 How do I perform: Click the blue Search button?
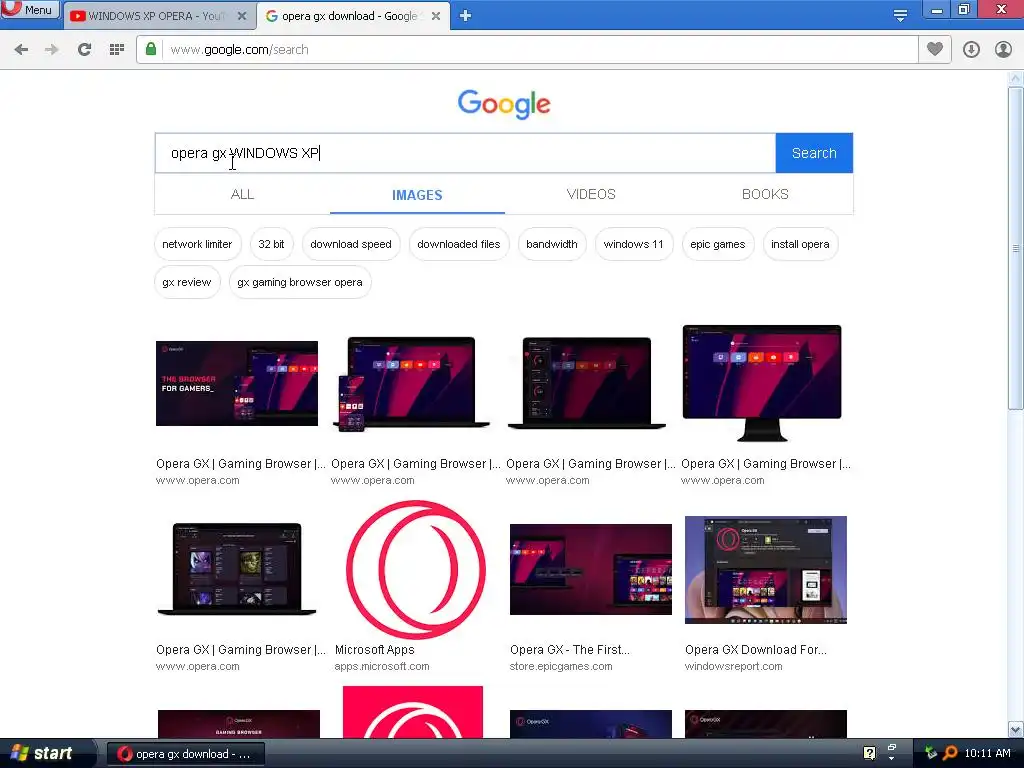[x=814, y=153]
